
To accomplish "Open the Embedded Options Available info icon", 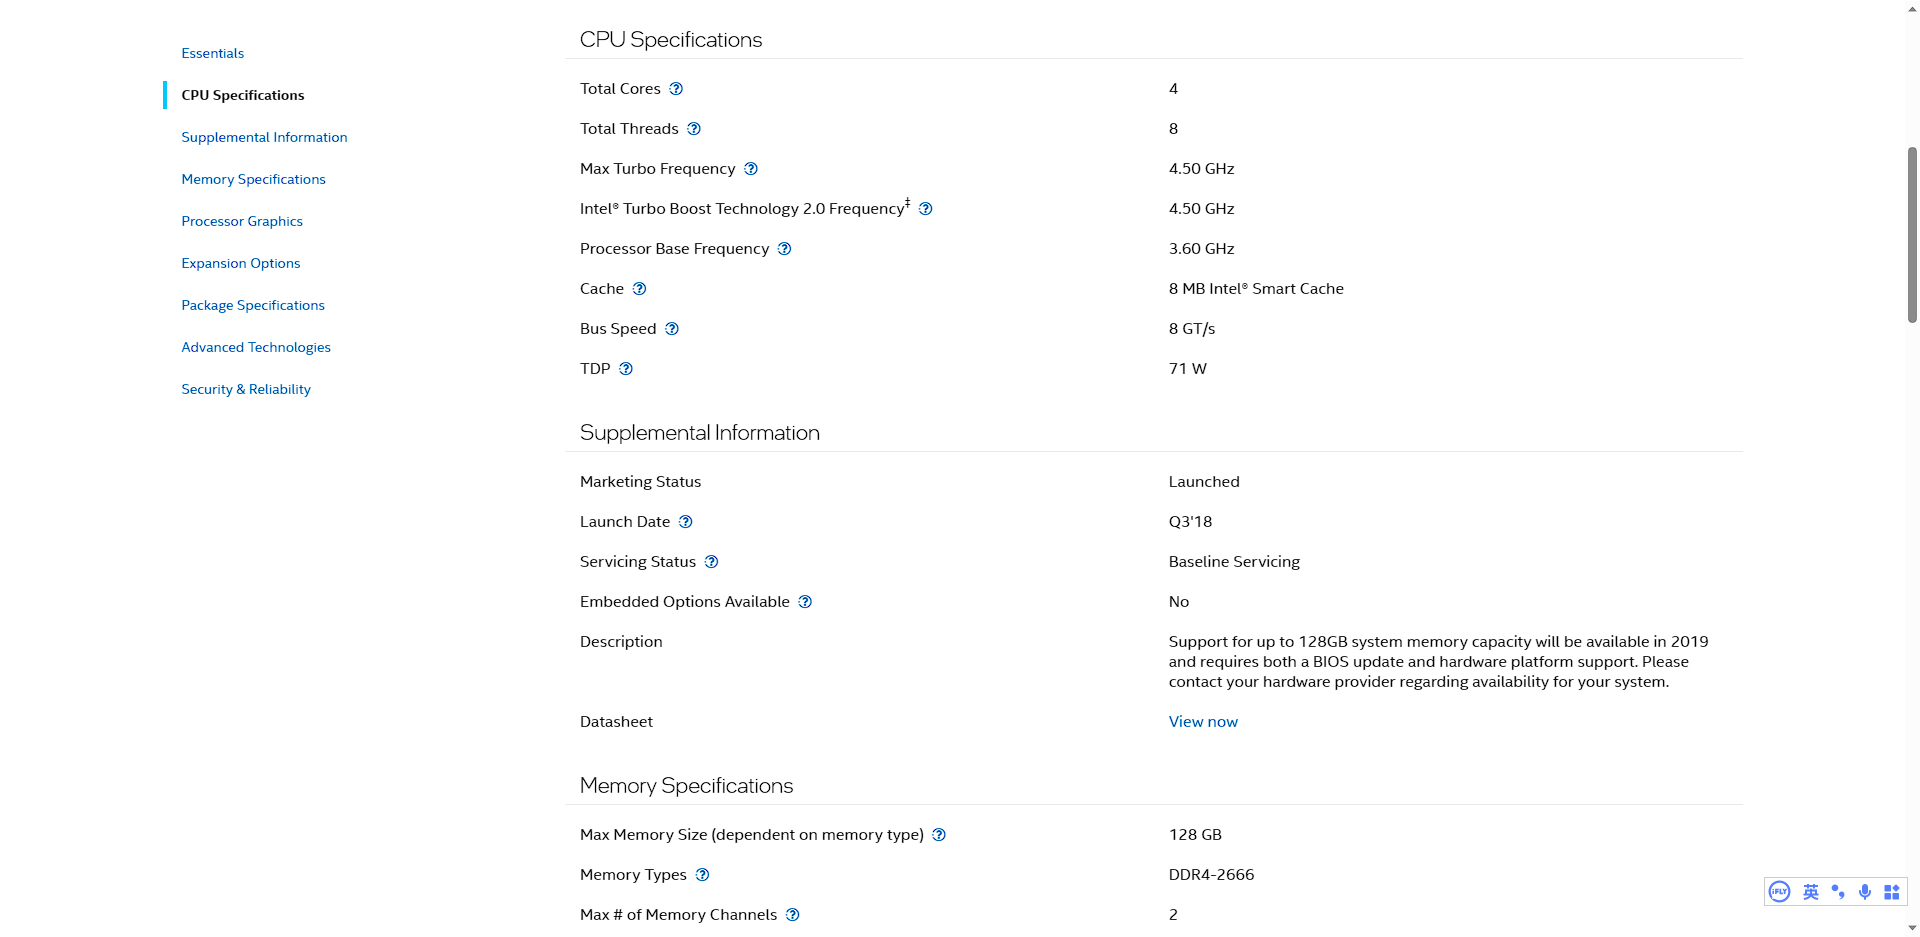I will pos(806,602).
